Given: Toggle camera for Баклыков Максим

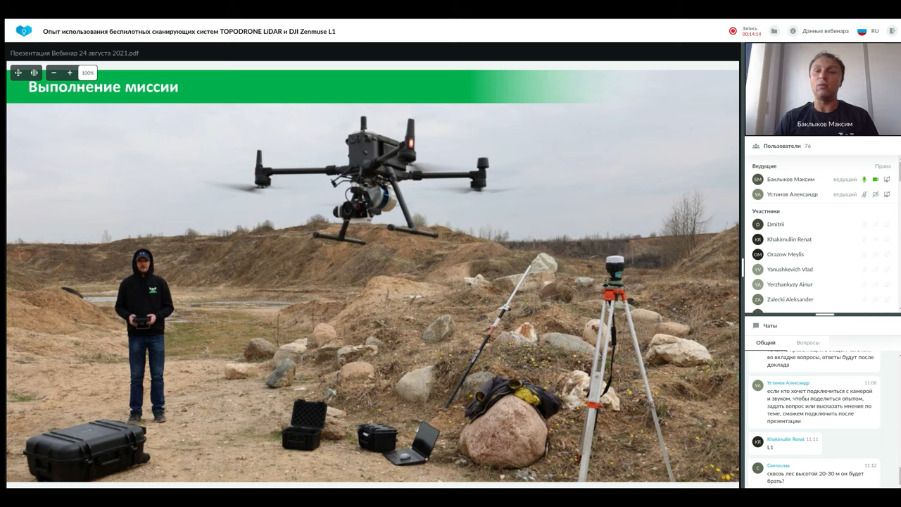Looking at the screenshot, I should (875, 179).
